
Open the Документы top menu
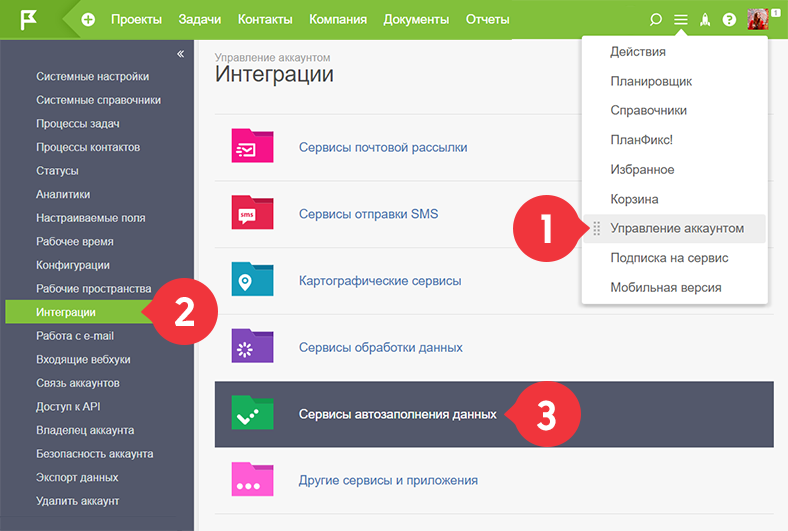click(416, 20)
